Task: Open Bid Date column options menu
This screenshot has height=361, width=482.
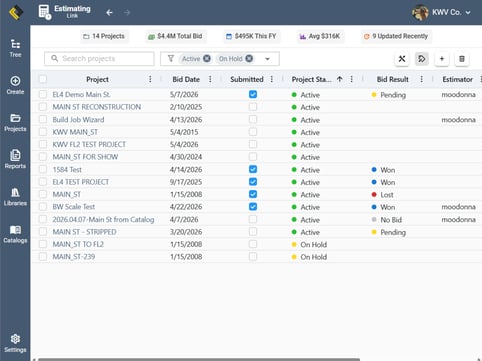Action: pyautogui.click(x=210, y=79)
